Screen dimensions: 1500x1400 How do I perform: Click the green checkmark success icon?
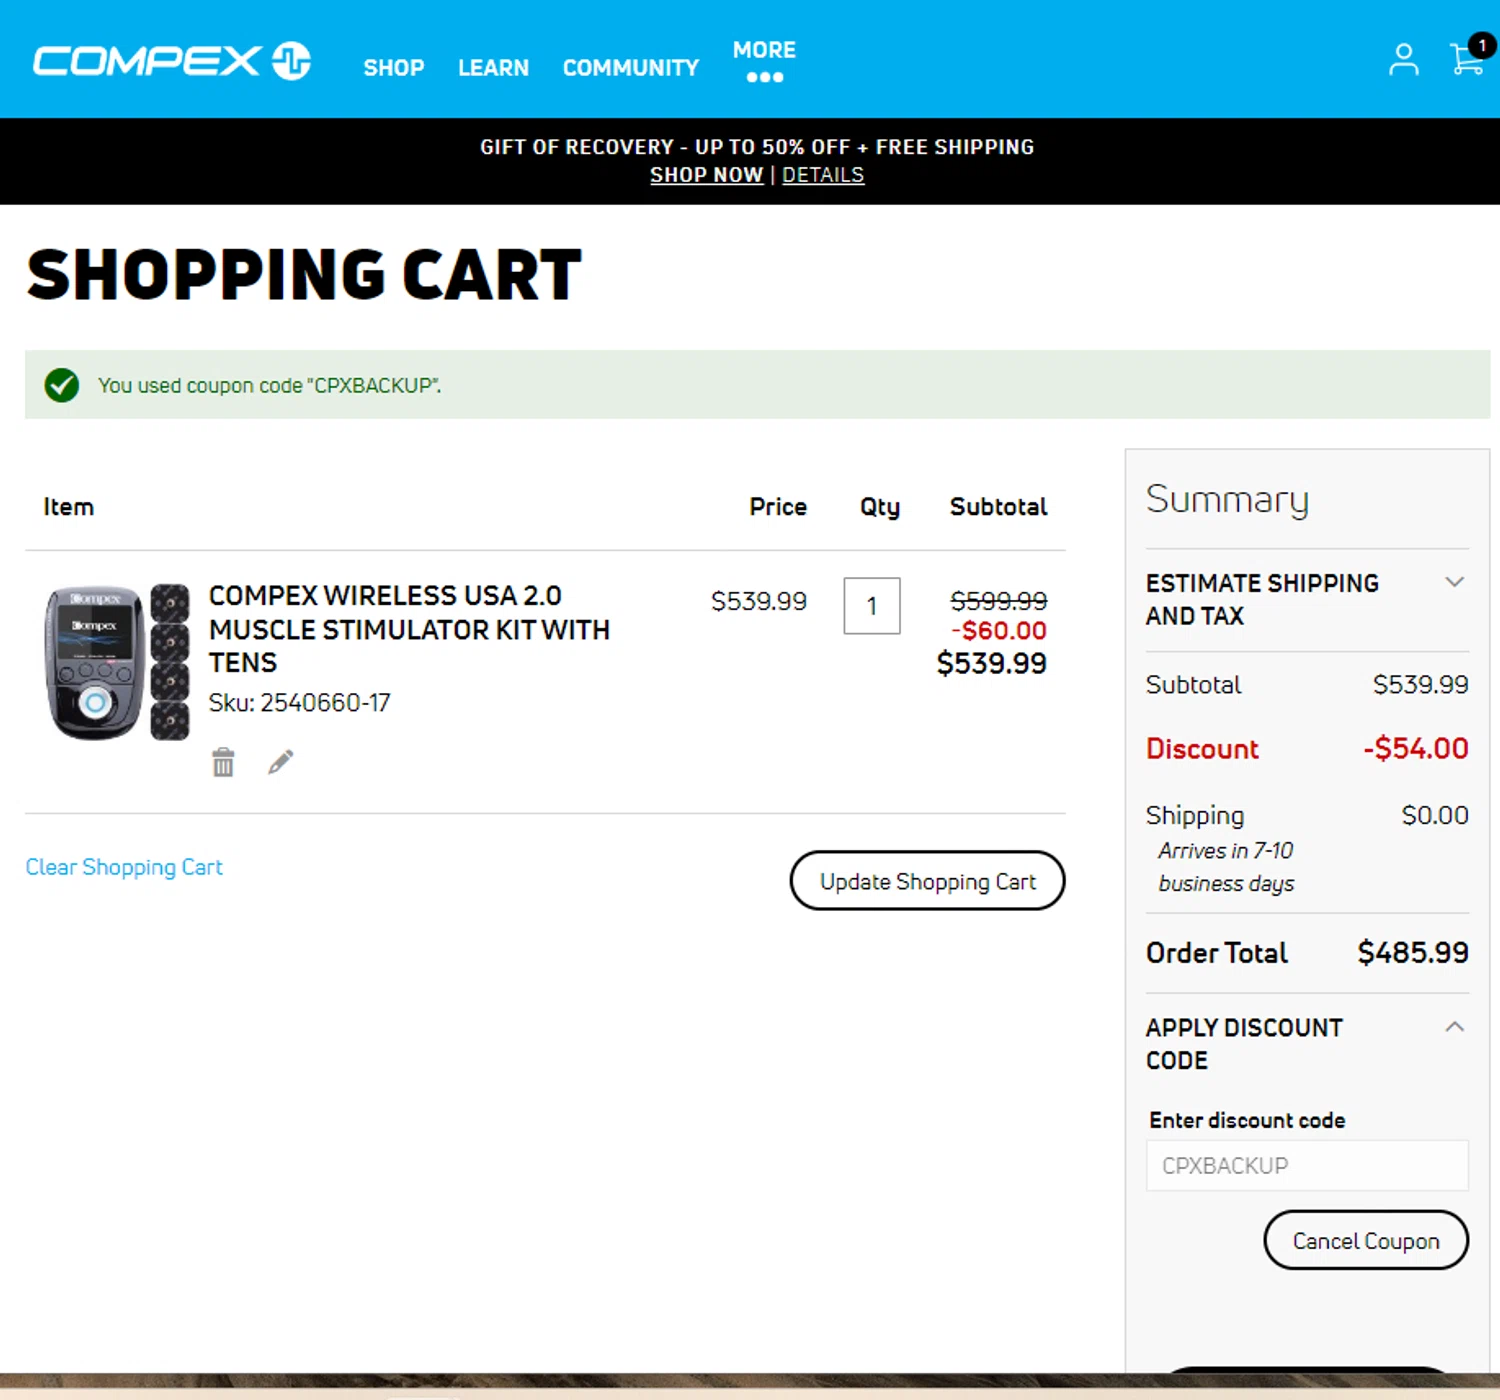[x=61, y=385]
